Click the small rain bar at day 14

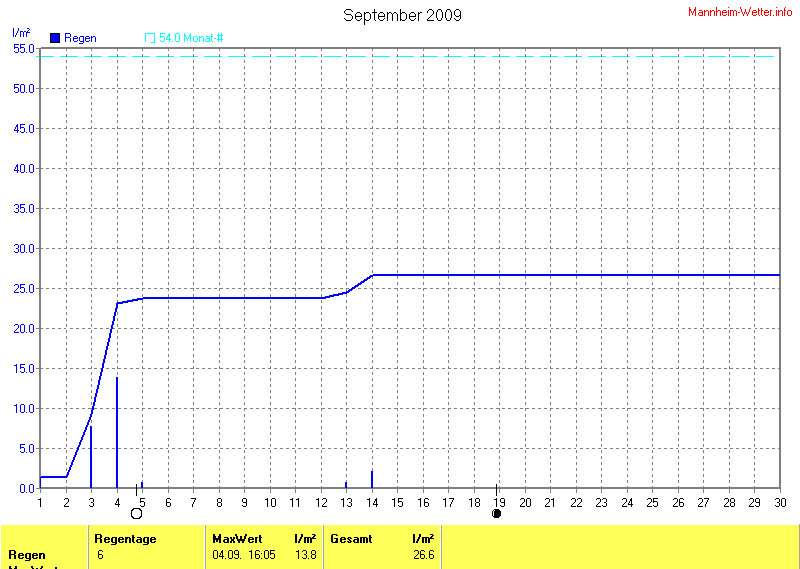[x=372, y=479]
